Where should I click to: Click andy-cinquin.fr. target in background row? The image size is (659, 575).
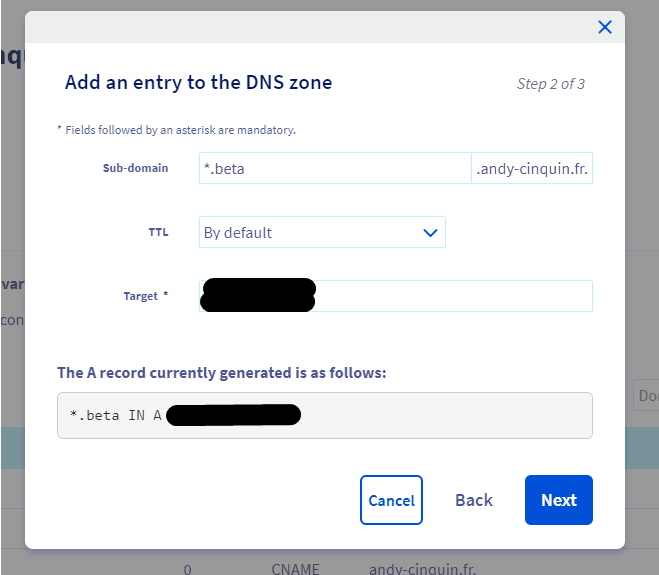click(x=422, y=569)
